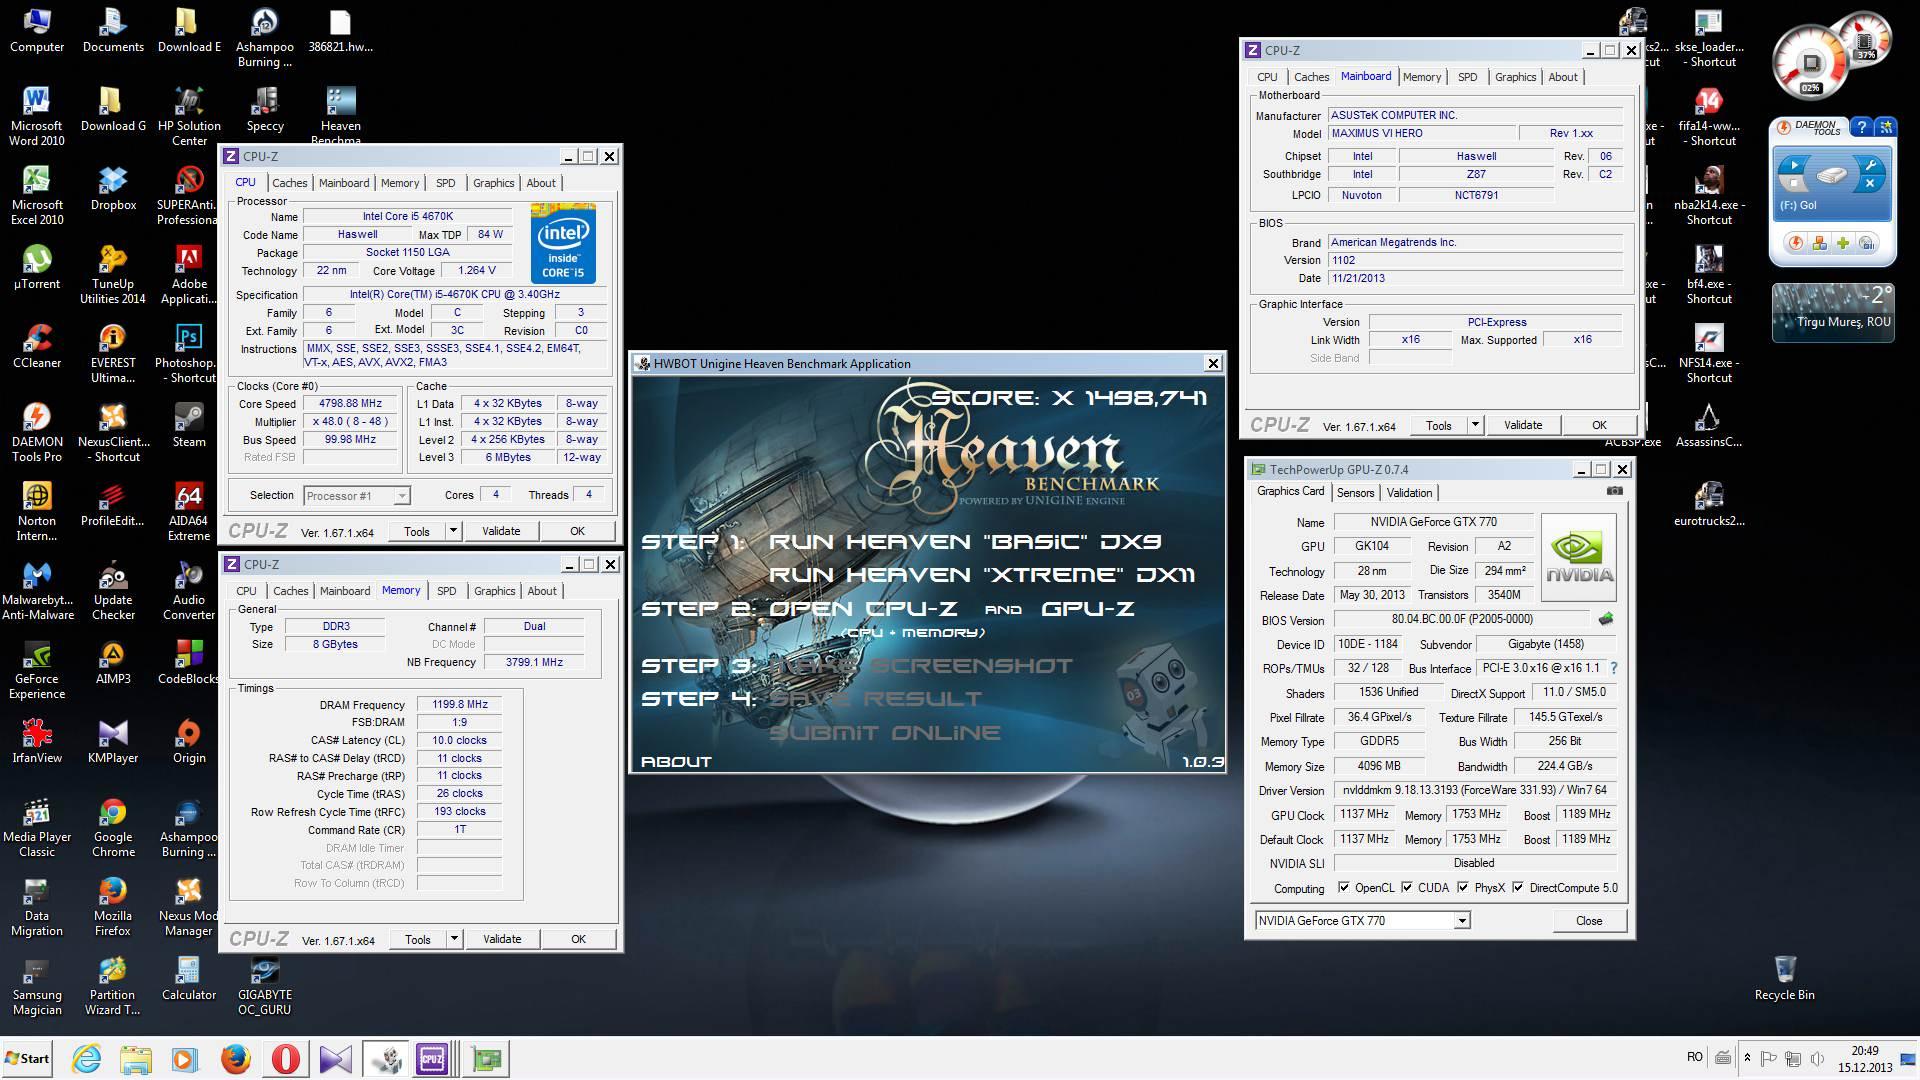This screenshot has height=1080, width=1920.
Task: Open About tab in CPU-Z CPU window
Action: click(541, 183)
